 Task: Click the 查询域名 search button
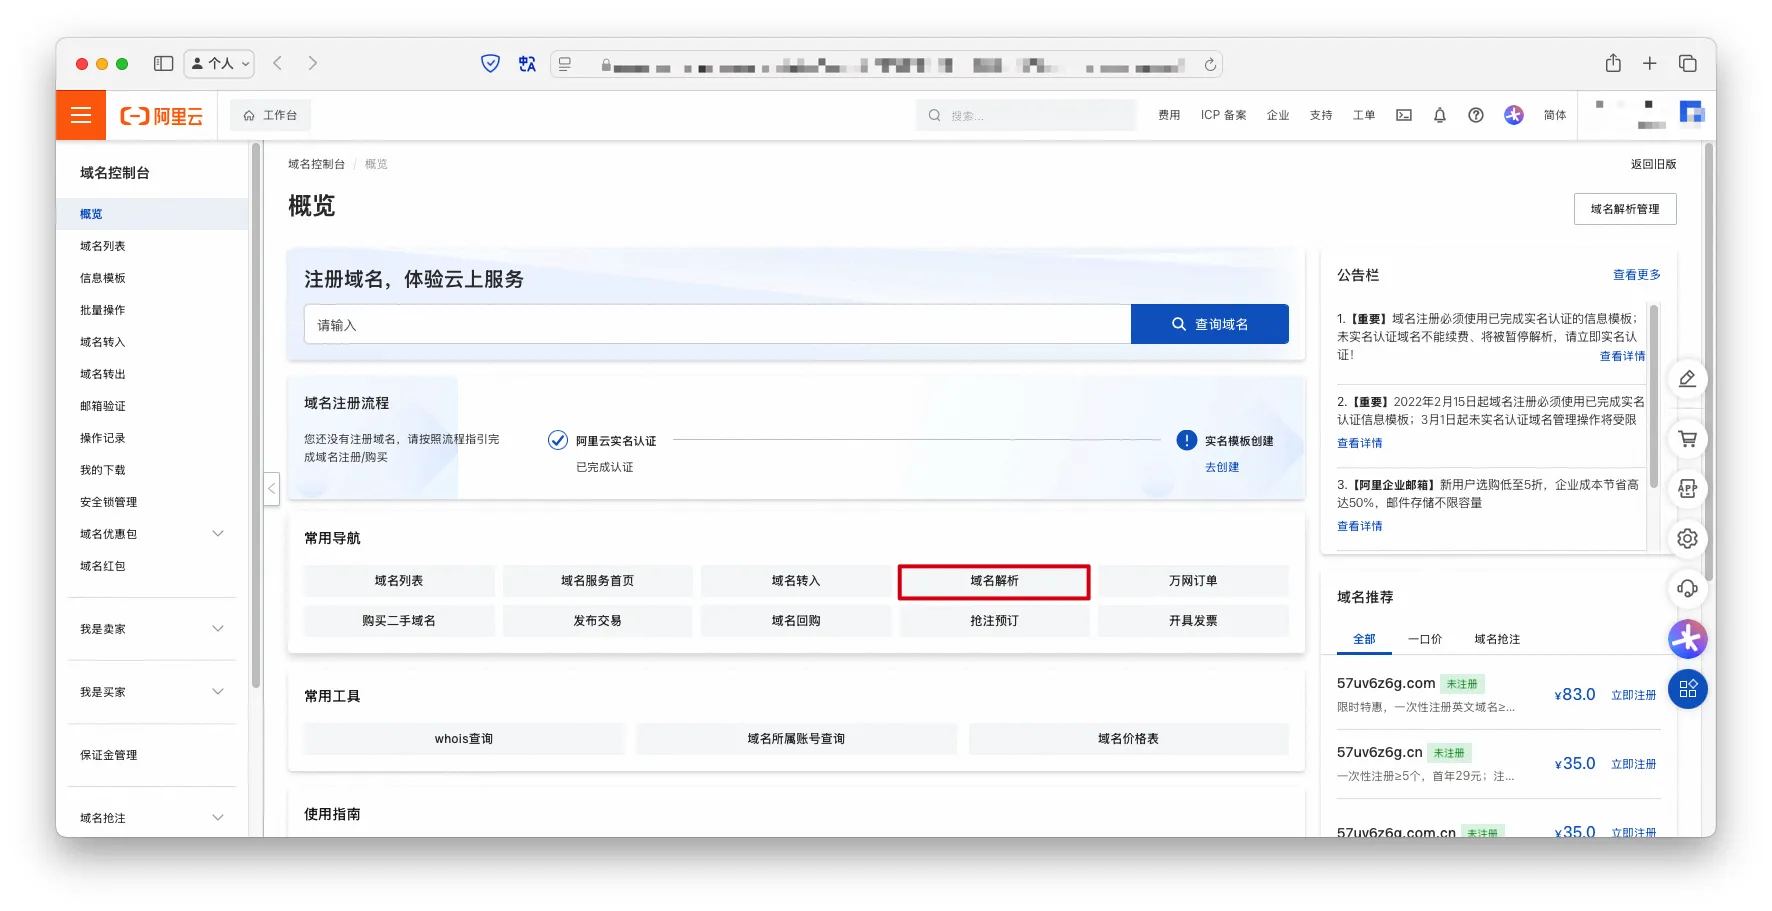click(x=1209, y=325)
